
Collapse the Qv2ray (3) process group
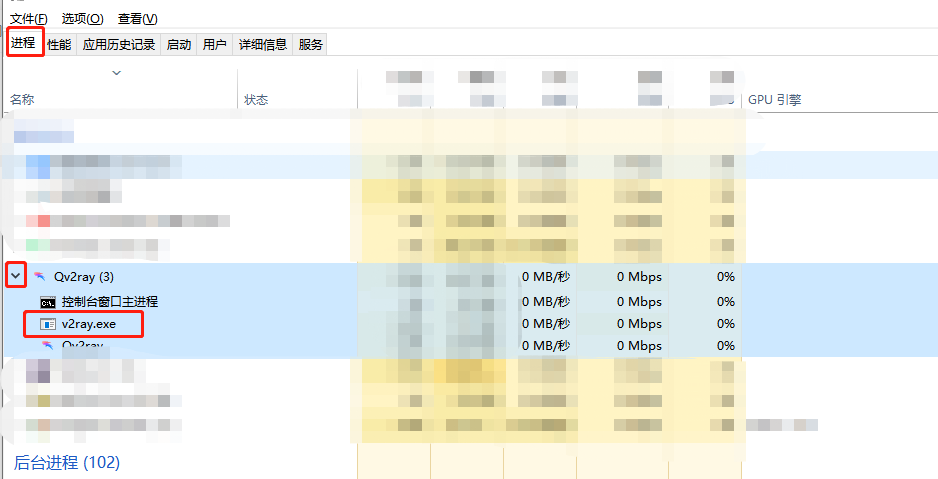tap(16, 276)
